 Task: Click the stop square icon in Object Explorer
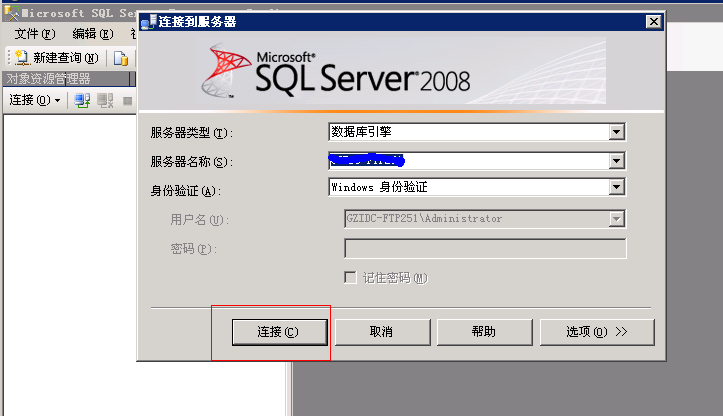[128, 101]
